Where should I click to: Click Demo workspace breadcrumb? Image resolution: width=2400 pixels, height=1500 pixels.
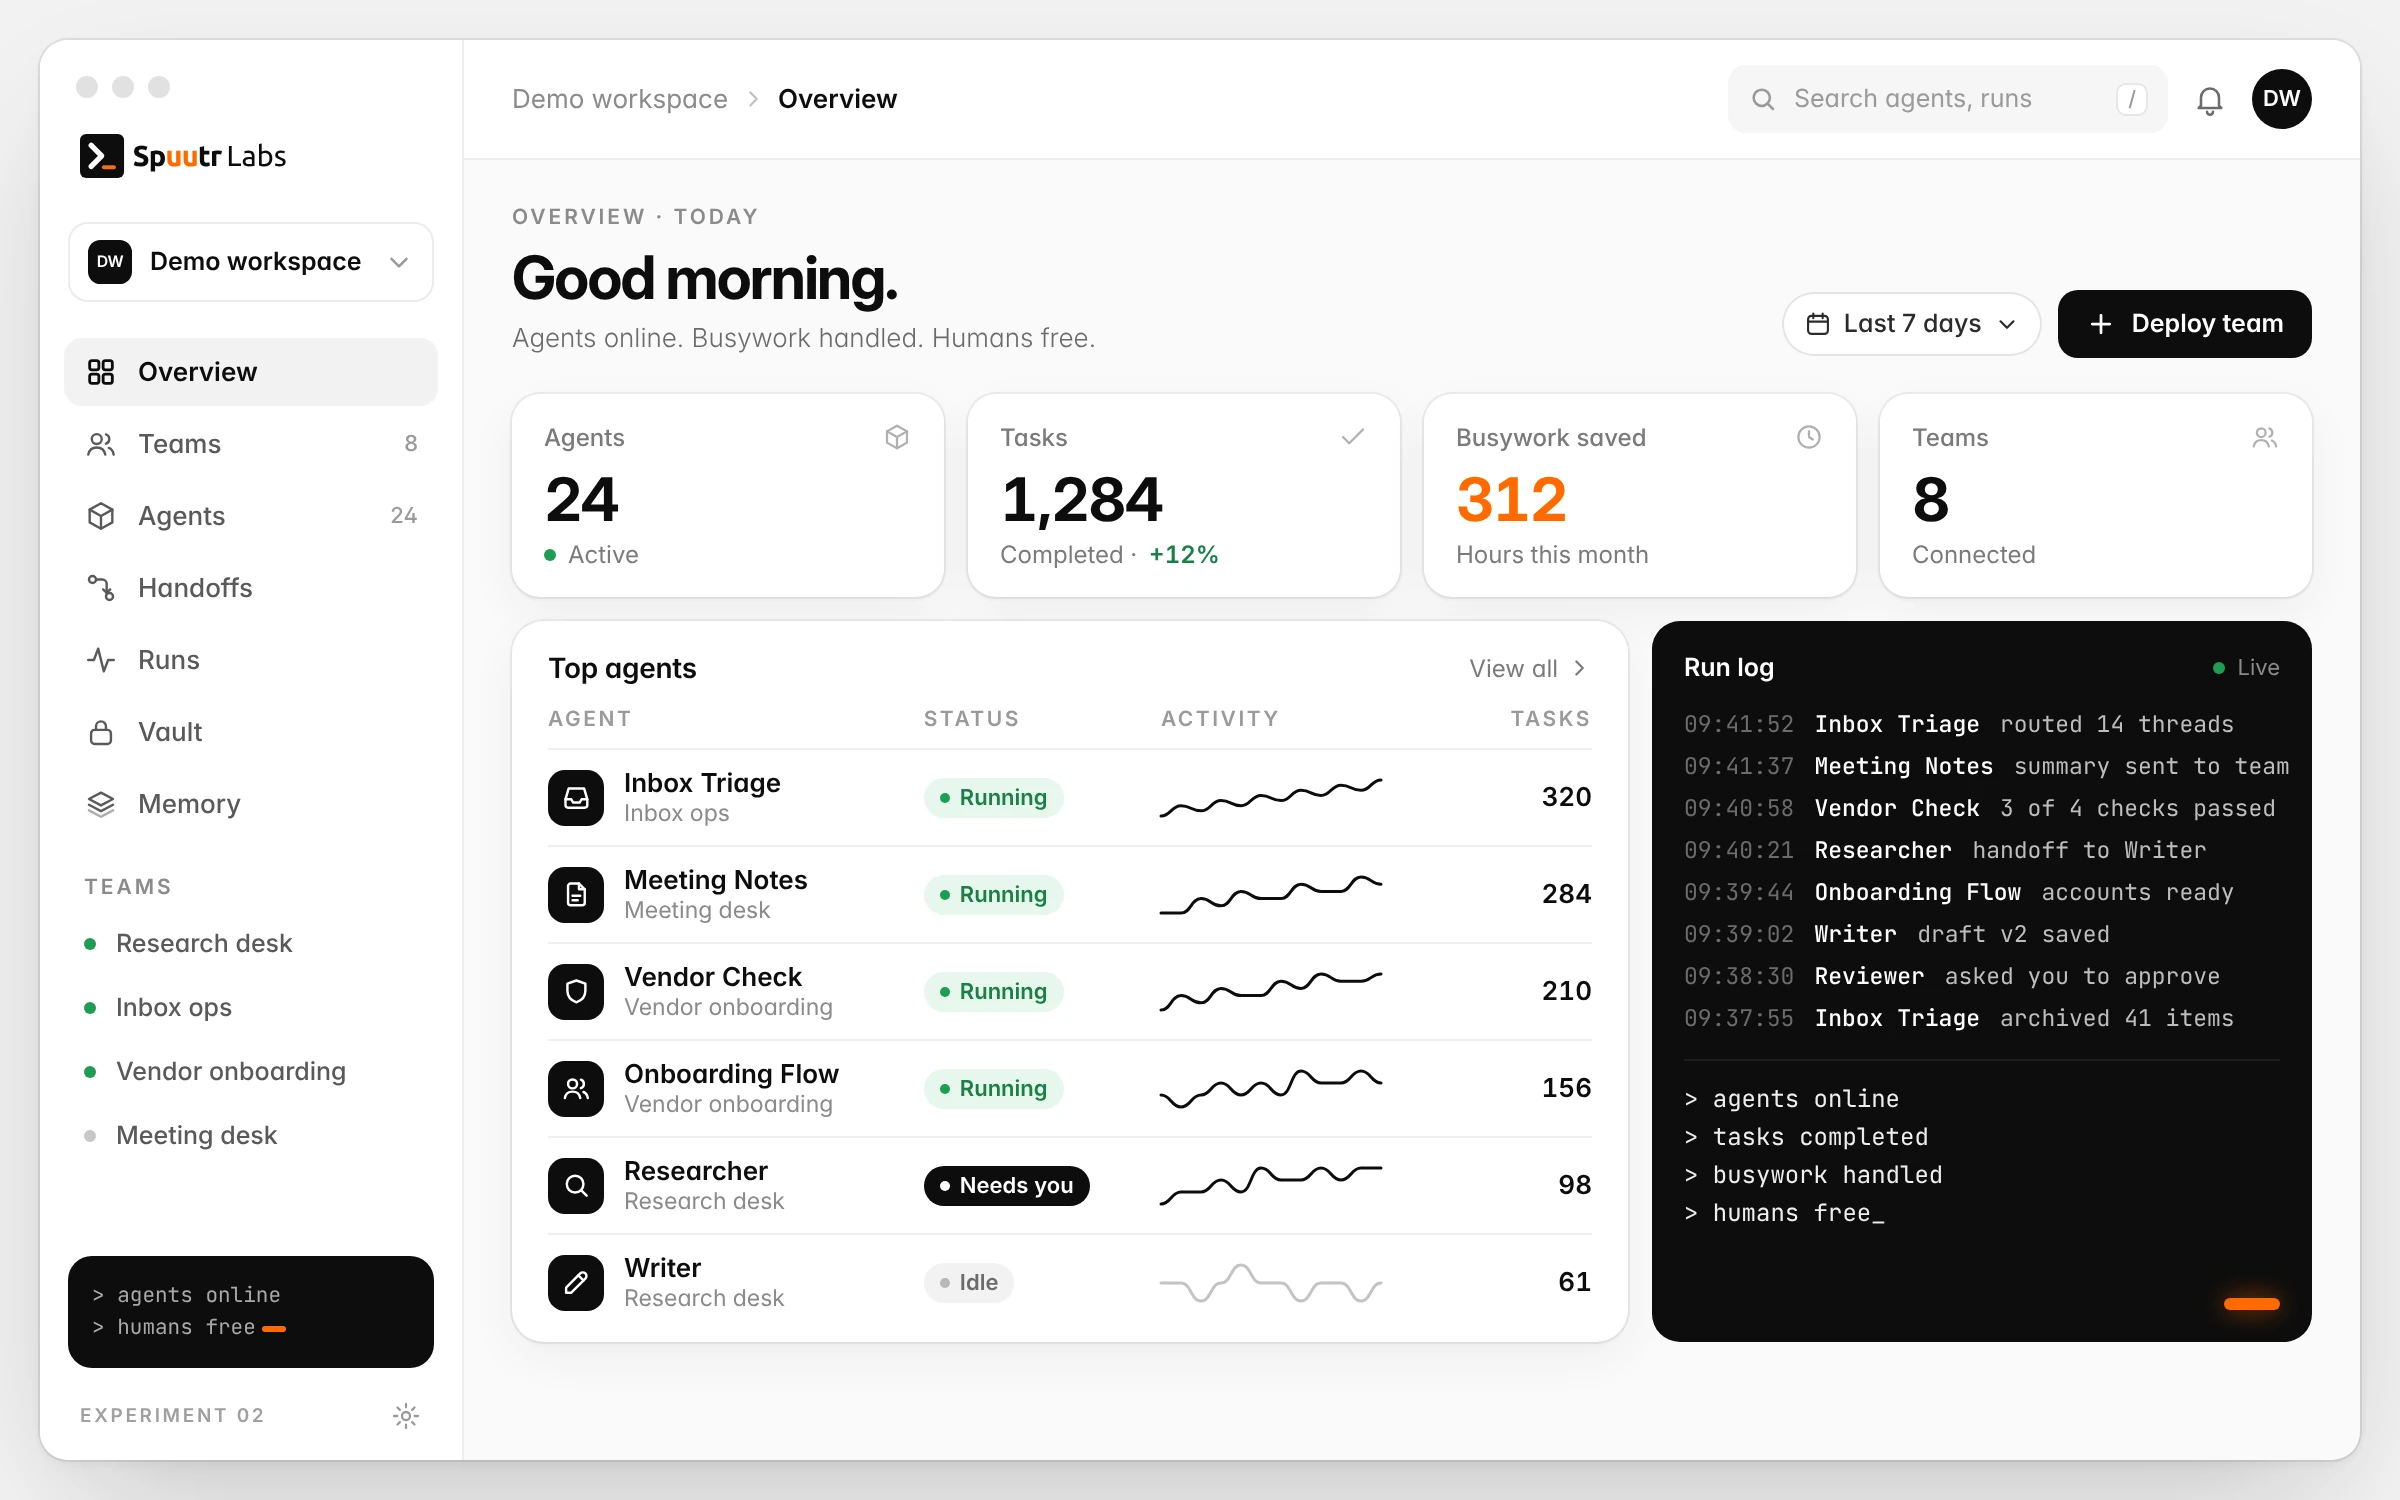click(x=620, y=99)
